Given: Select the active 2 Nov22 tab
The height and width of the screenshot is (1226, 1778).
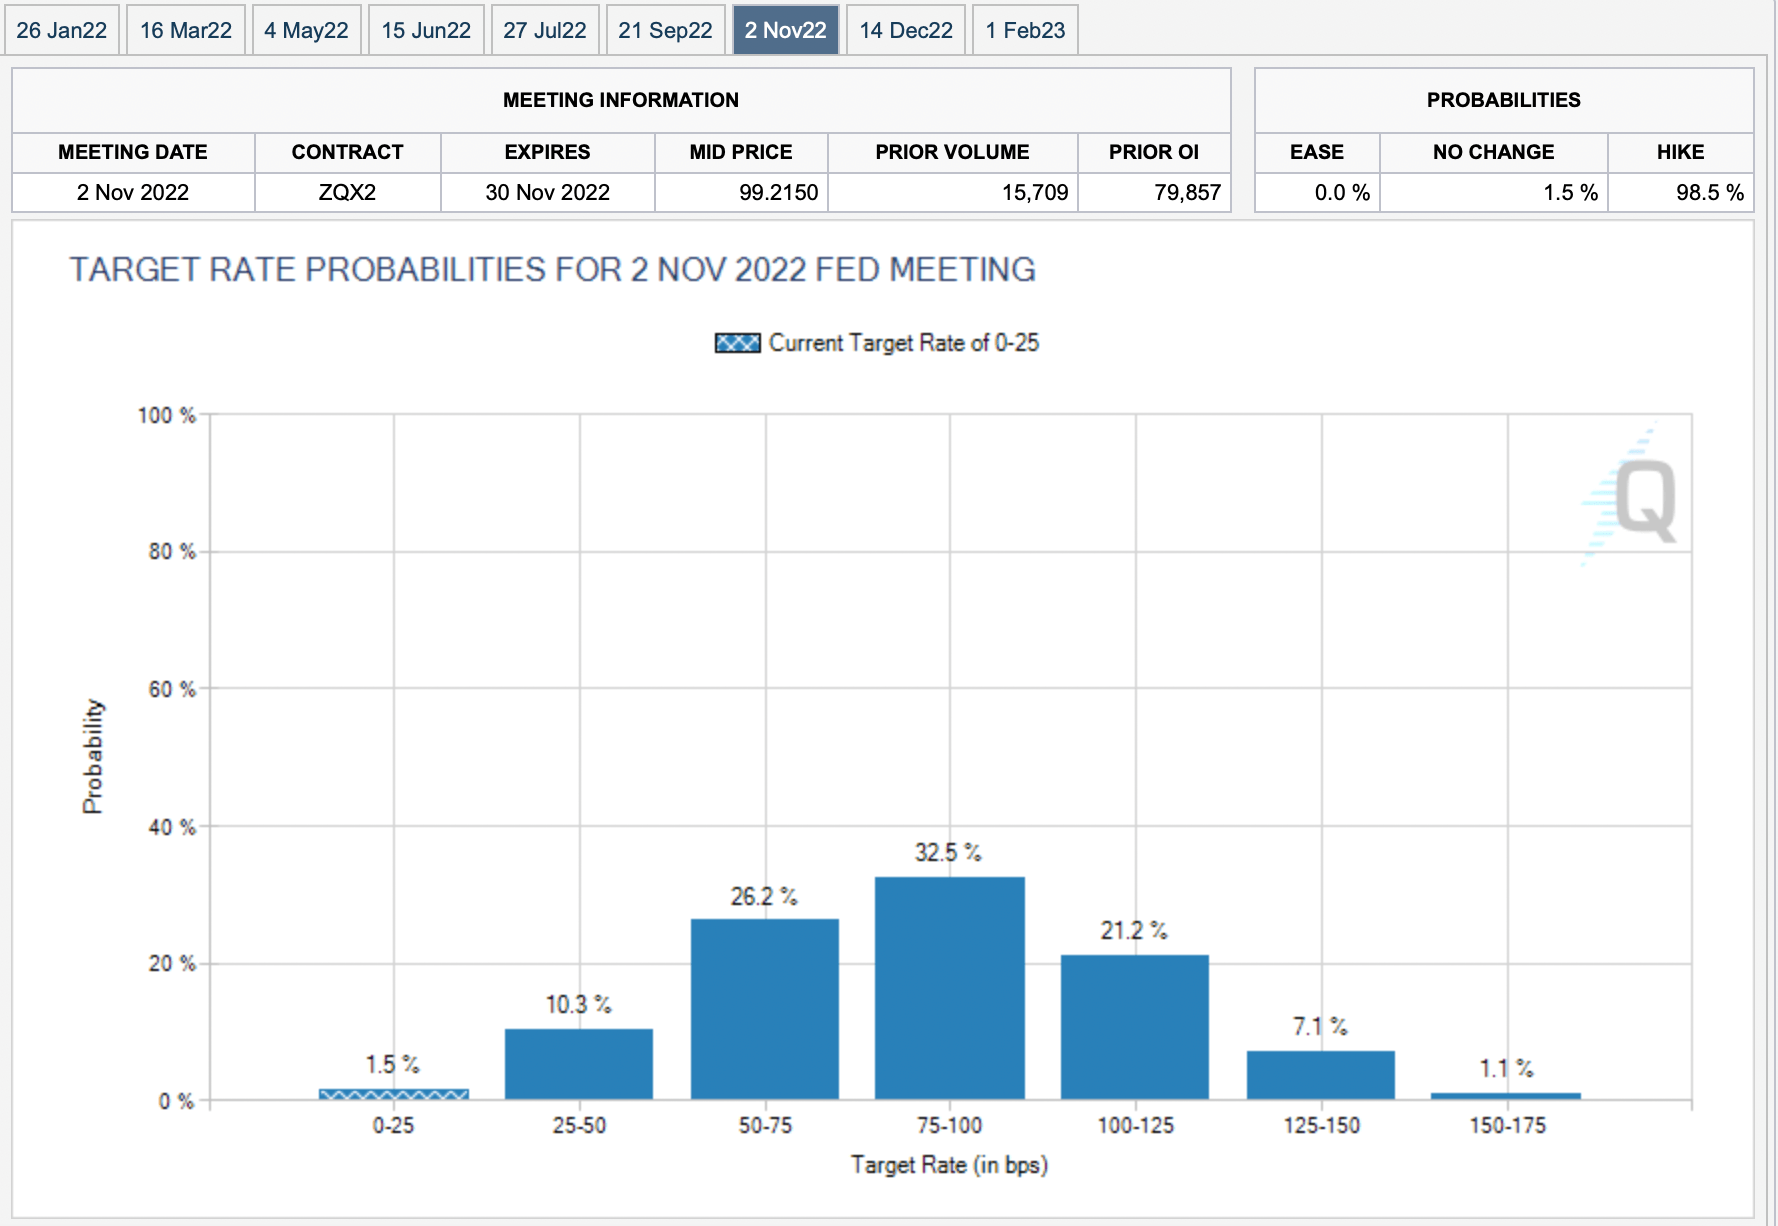Looking at the screenshot, I should [x=785, y=30].
